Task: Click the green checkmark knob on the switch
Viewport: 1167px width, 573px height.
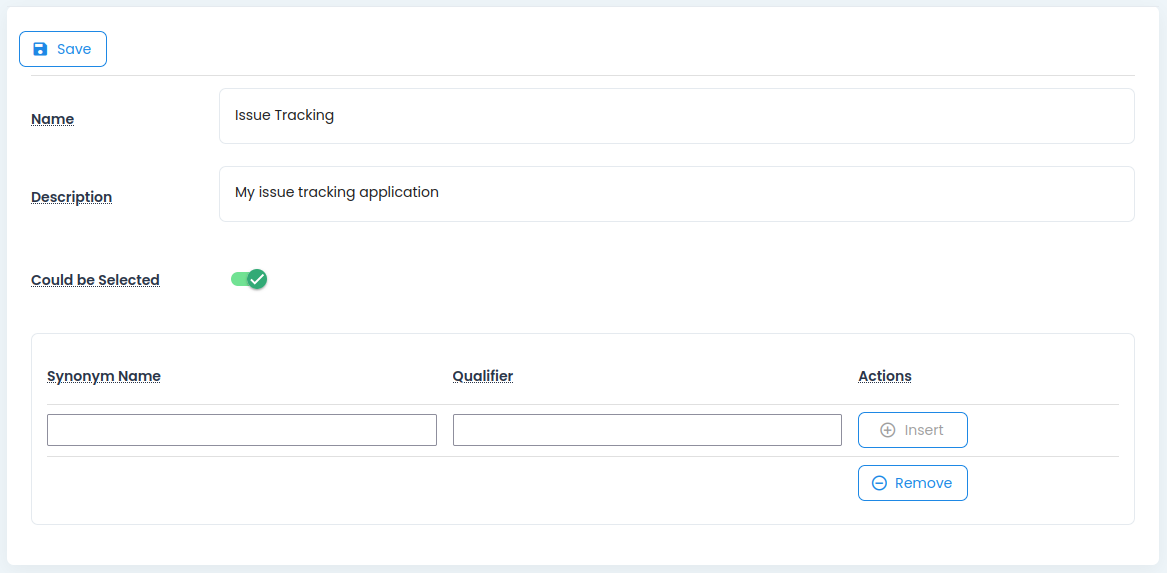Action: (x=257, y=279)
